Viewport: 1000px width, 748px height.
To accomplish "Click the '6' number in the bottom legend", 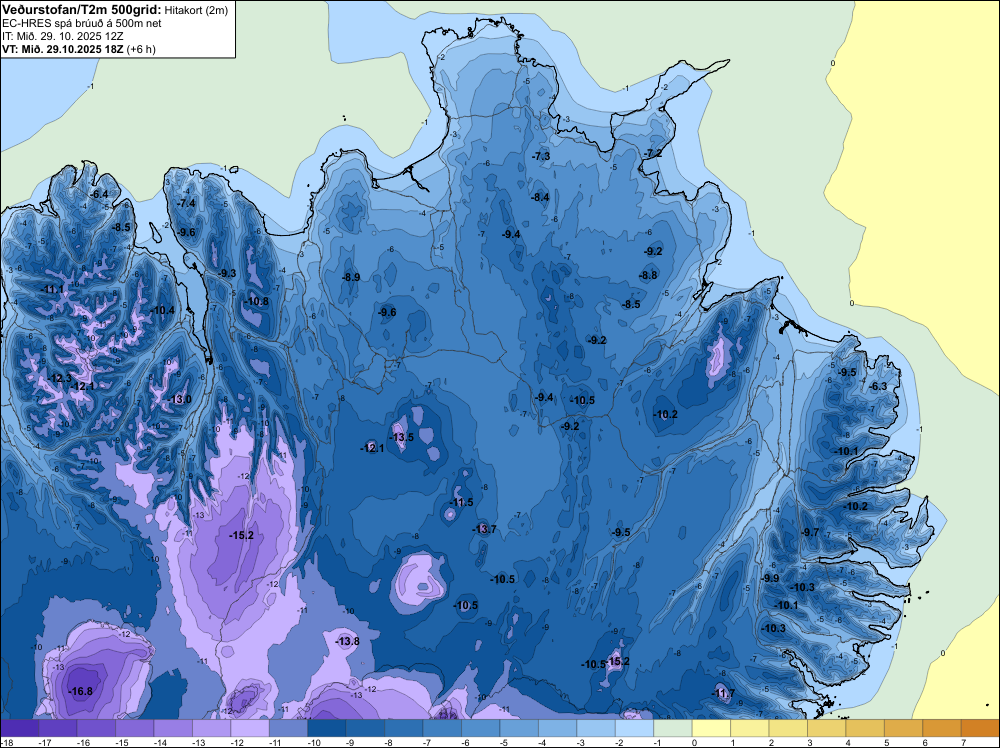I will pyautogui.click(x=925, y=743).
